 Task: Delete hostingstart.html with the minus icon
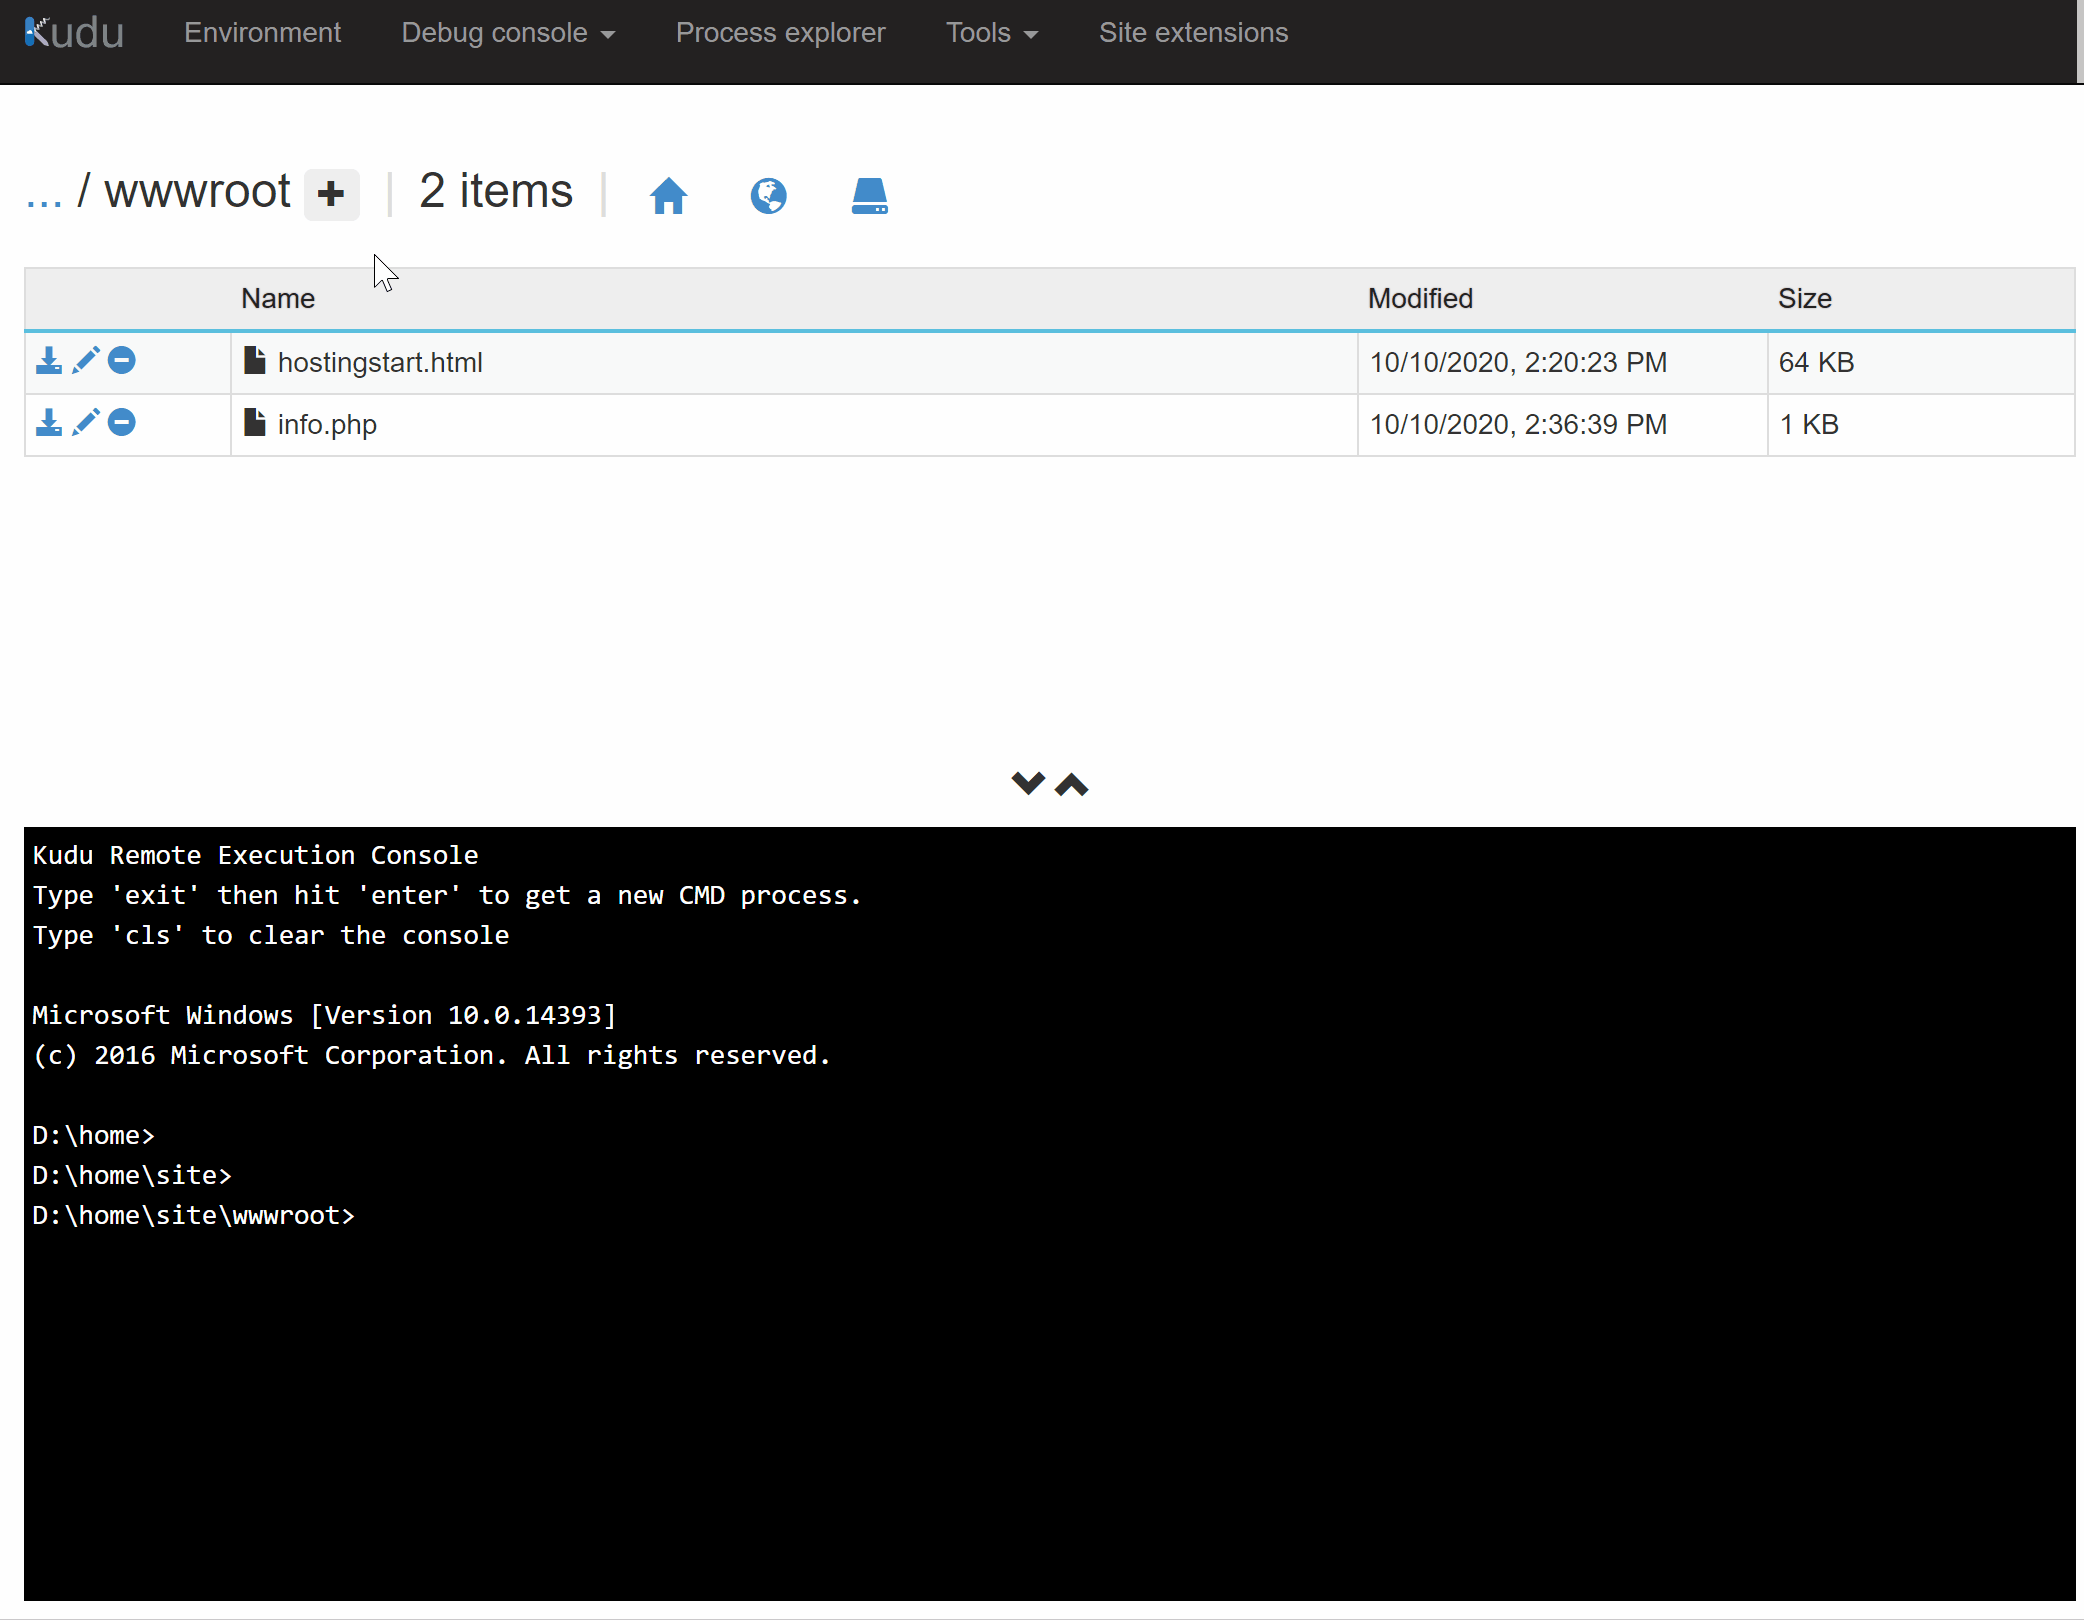(122, 360)
